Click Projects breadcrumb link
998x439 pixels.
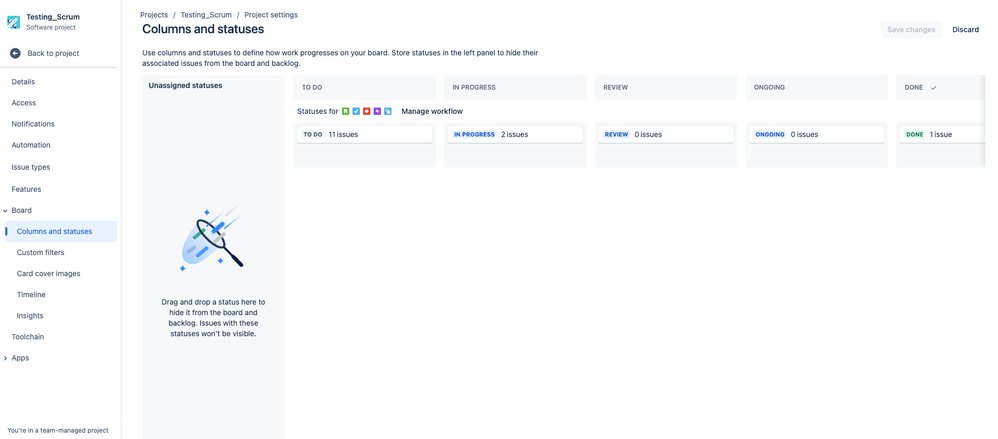(154, 15)
